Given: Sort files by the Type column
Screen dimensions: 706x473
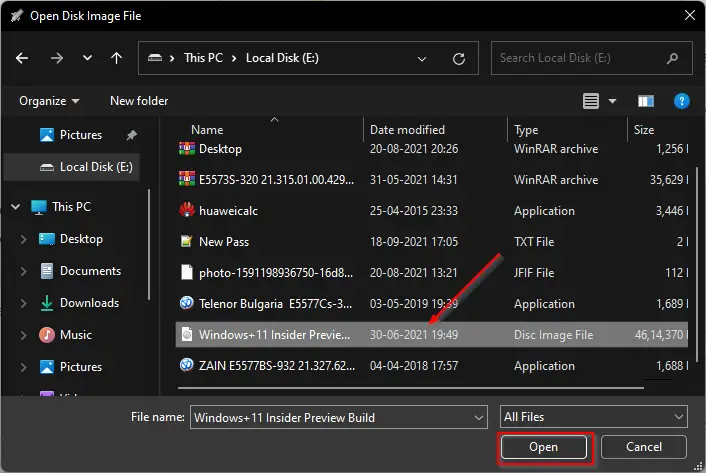Looking at the screenshot, I should (526, 130).
